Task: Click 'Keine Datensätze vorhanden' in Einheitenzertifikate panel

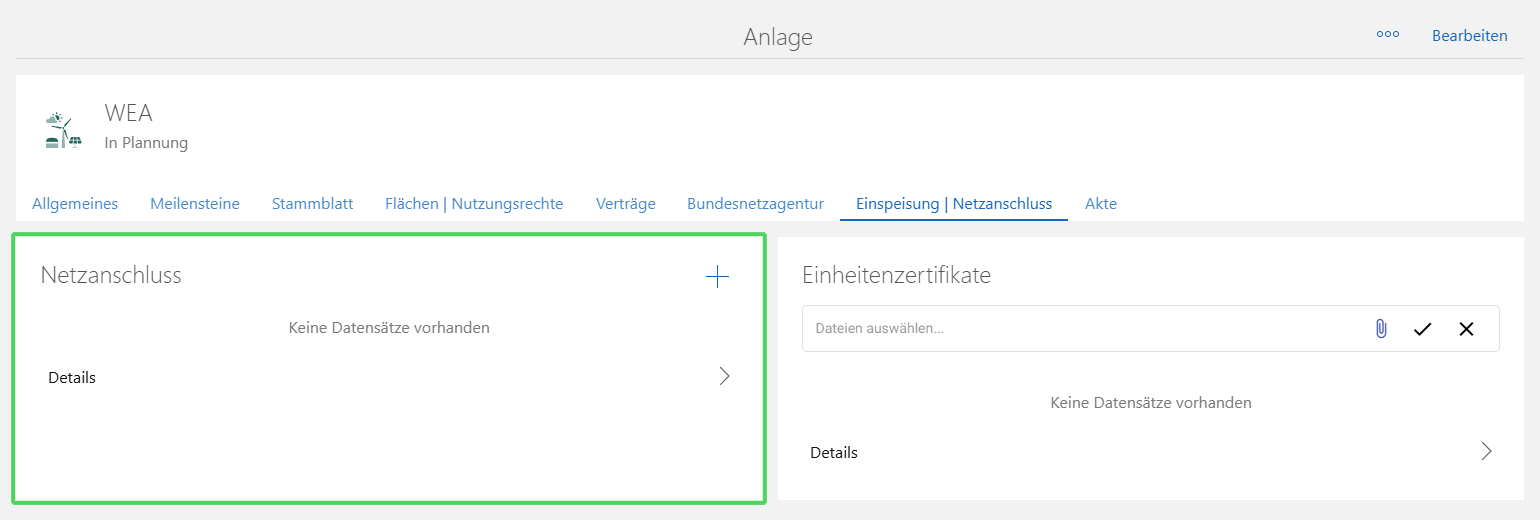Action: point(1151,402)
